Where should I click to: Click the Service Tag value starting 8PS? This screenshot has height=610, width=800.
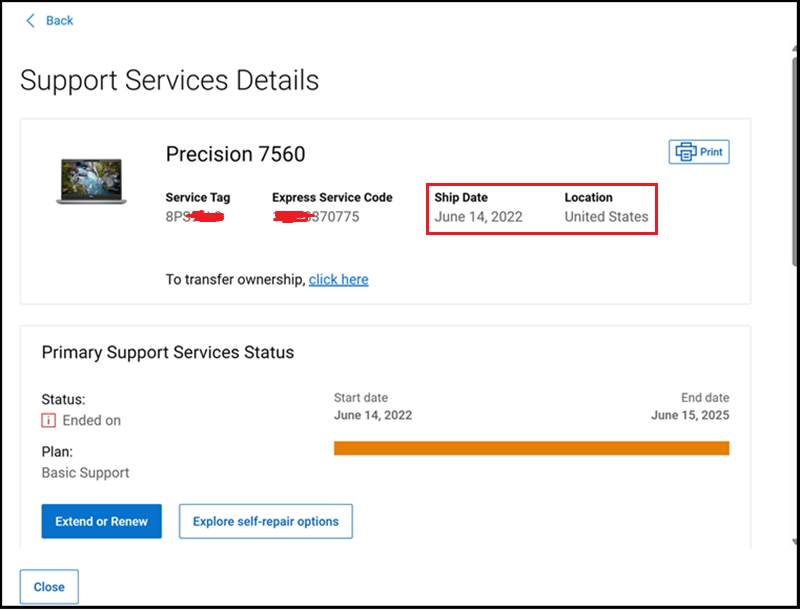pos(195,217)
